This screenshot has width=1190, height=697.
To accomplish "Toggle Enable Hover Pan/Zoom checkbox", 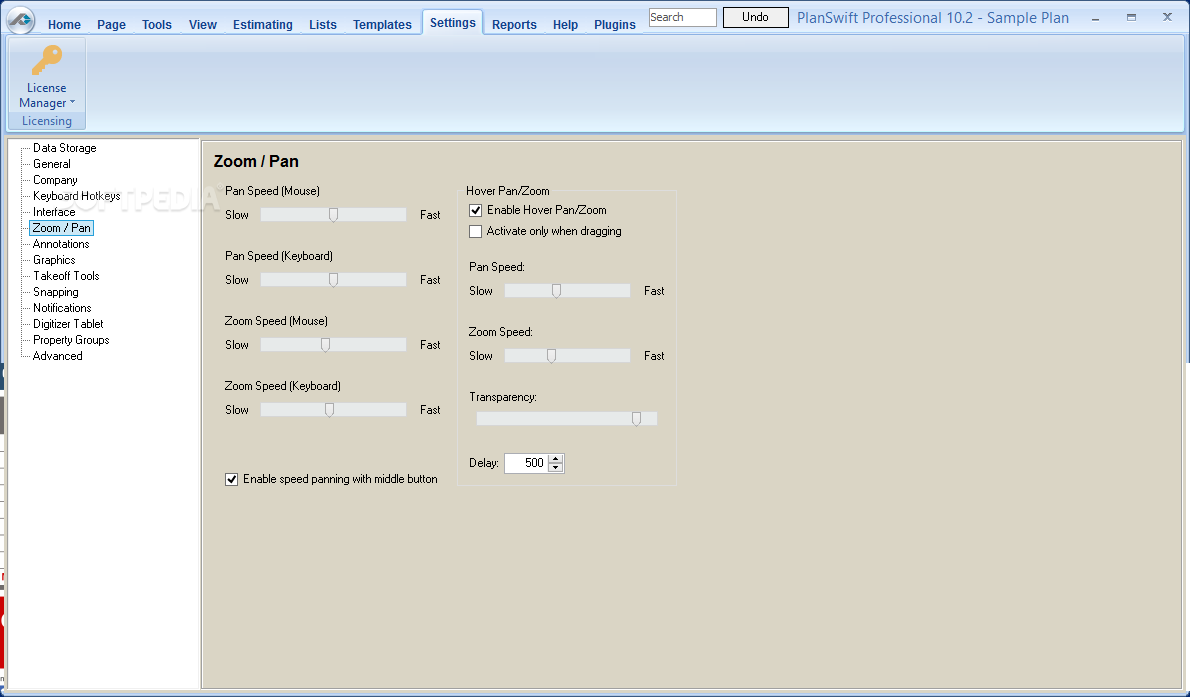I will point(476,210).
